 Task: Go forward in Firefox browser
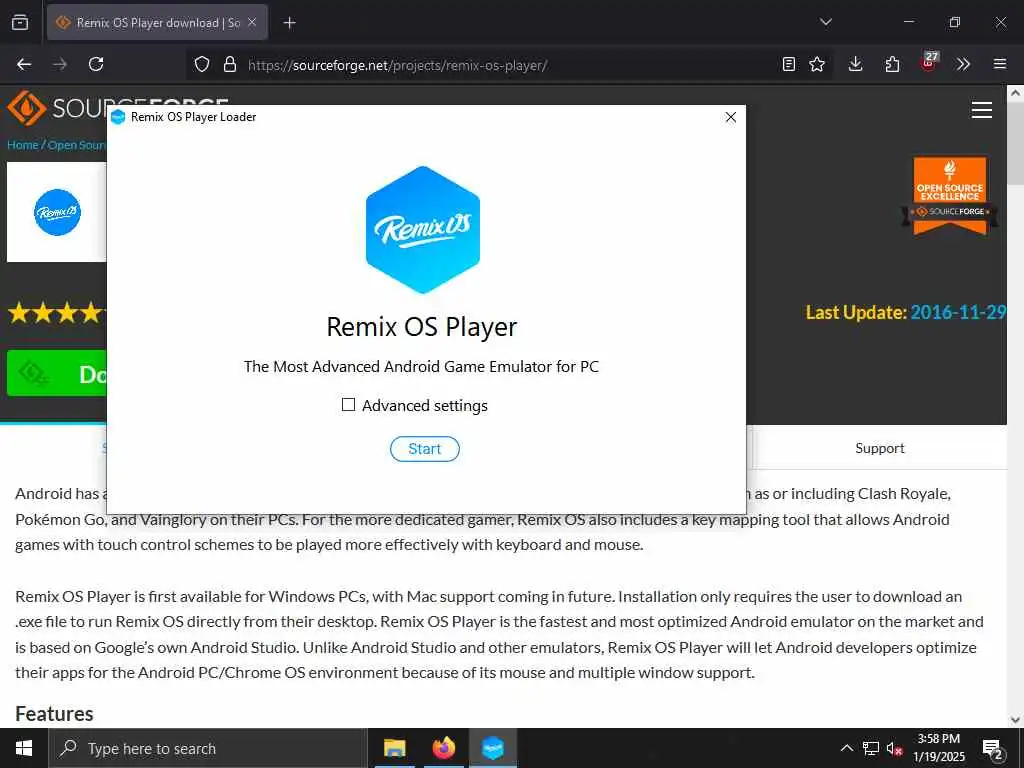[x=60, y=64]
